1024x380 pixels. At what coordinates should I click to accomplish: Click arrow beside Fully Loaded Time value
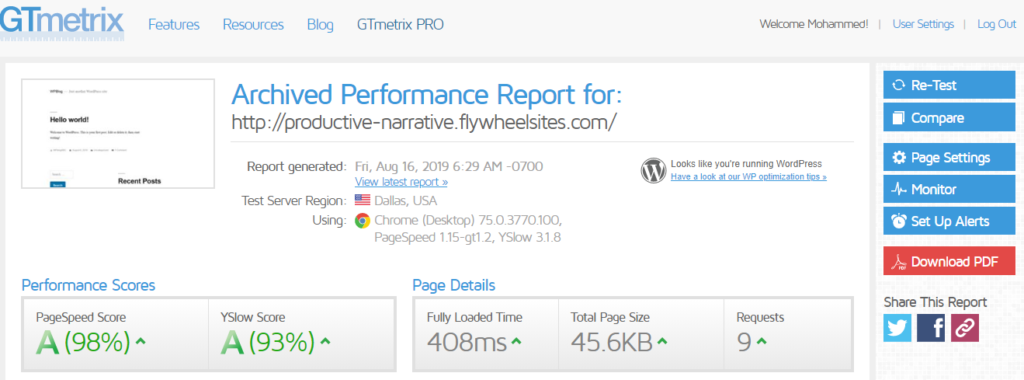point(517,341)
